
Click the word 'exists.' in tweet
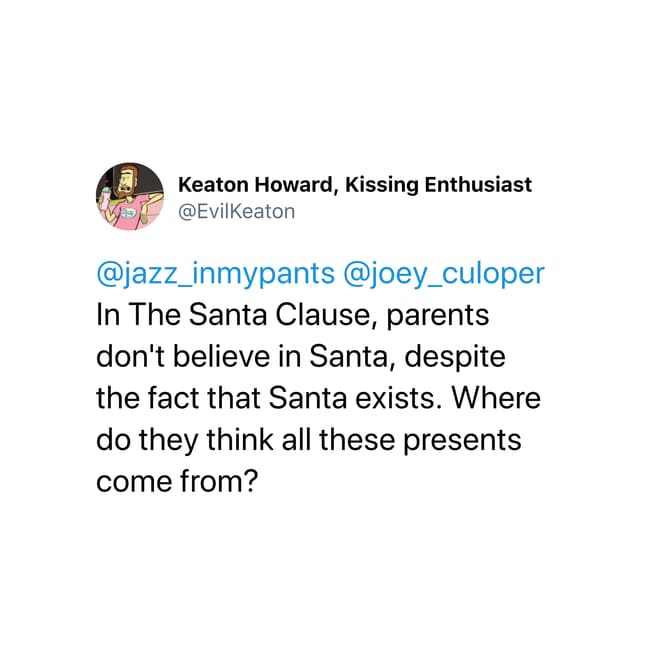point(398,398)
